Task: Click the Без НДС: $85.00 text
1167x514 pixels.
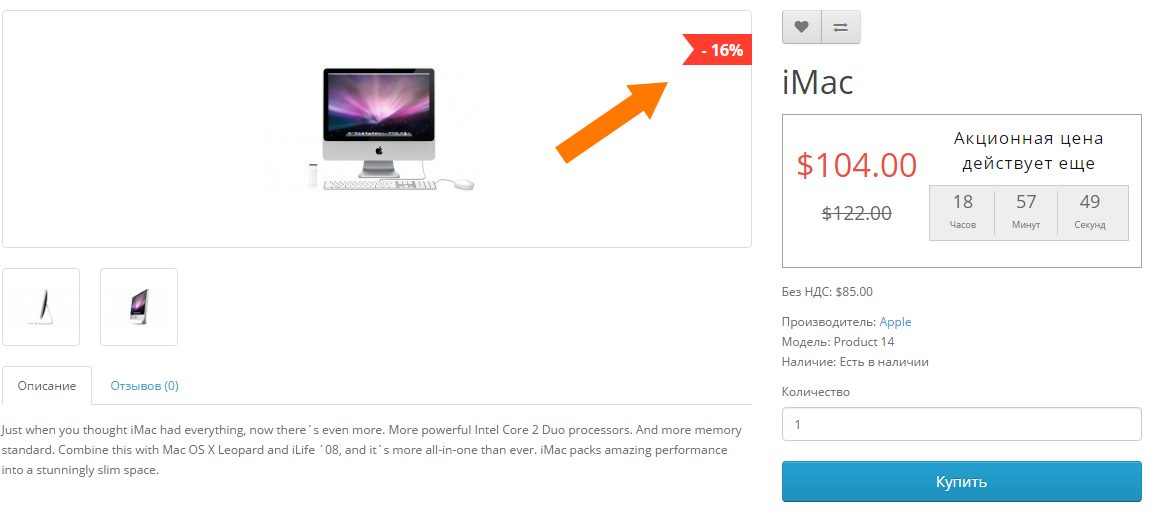Action: [828, 292]
